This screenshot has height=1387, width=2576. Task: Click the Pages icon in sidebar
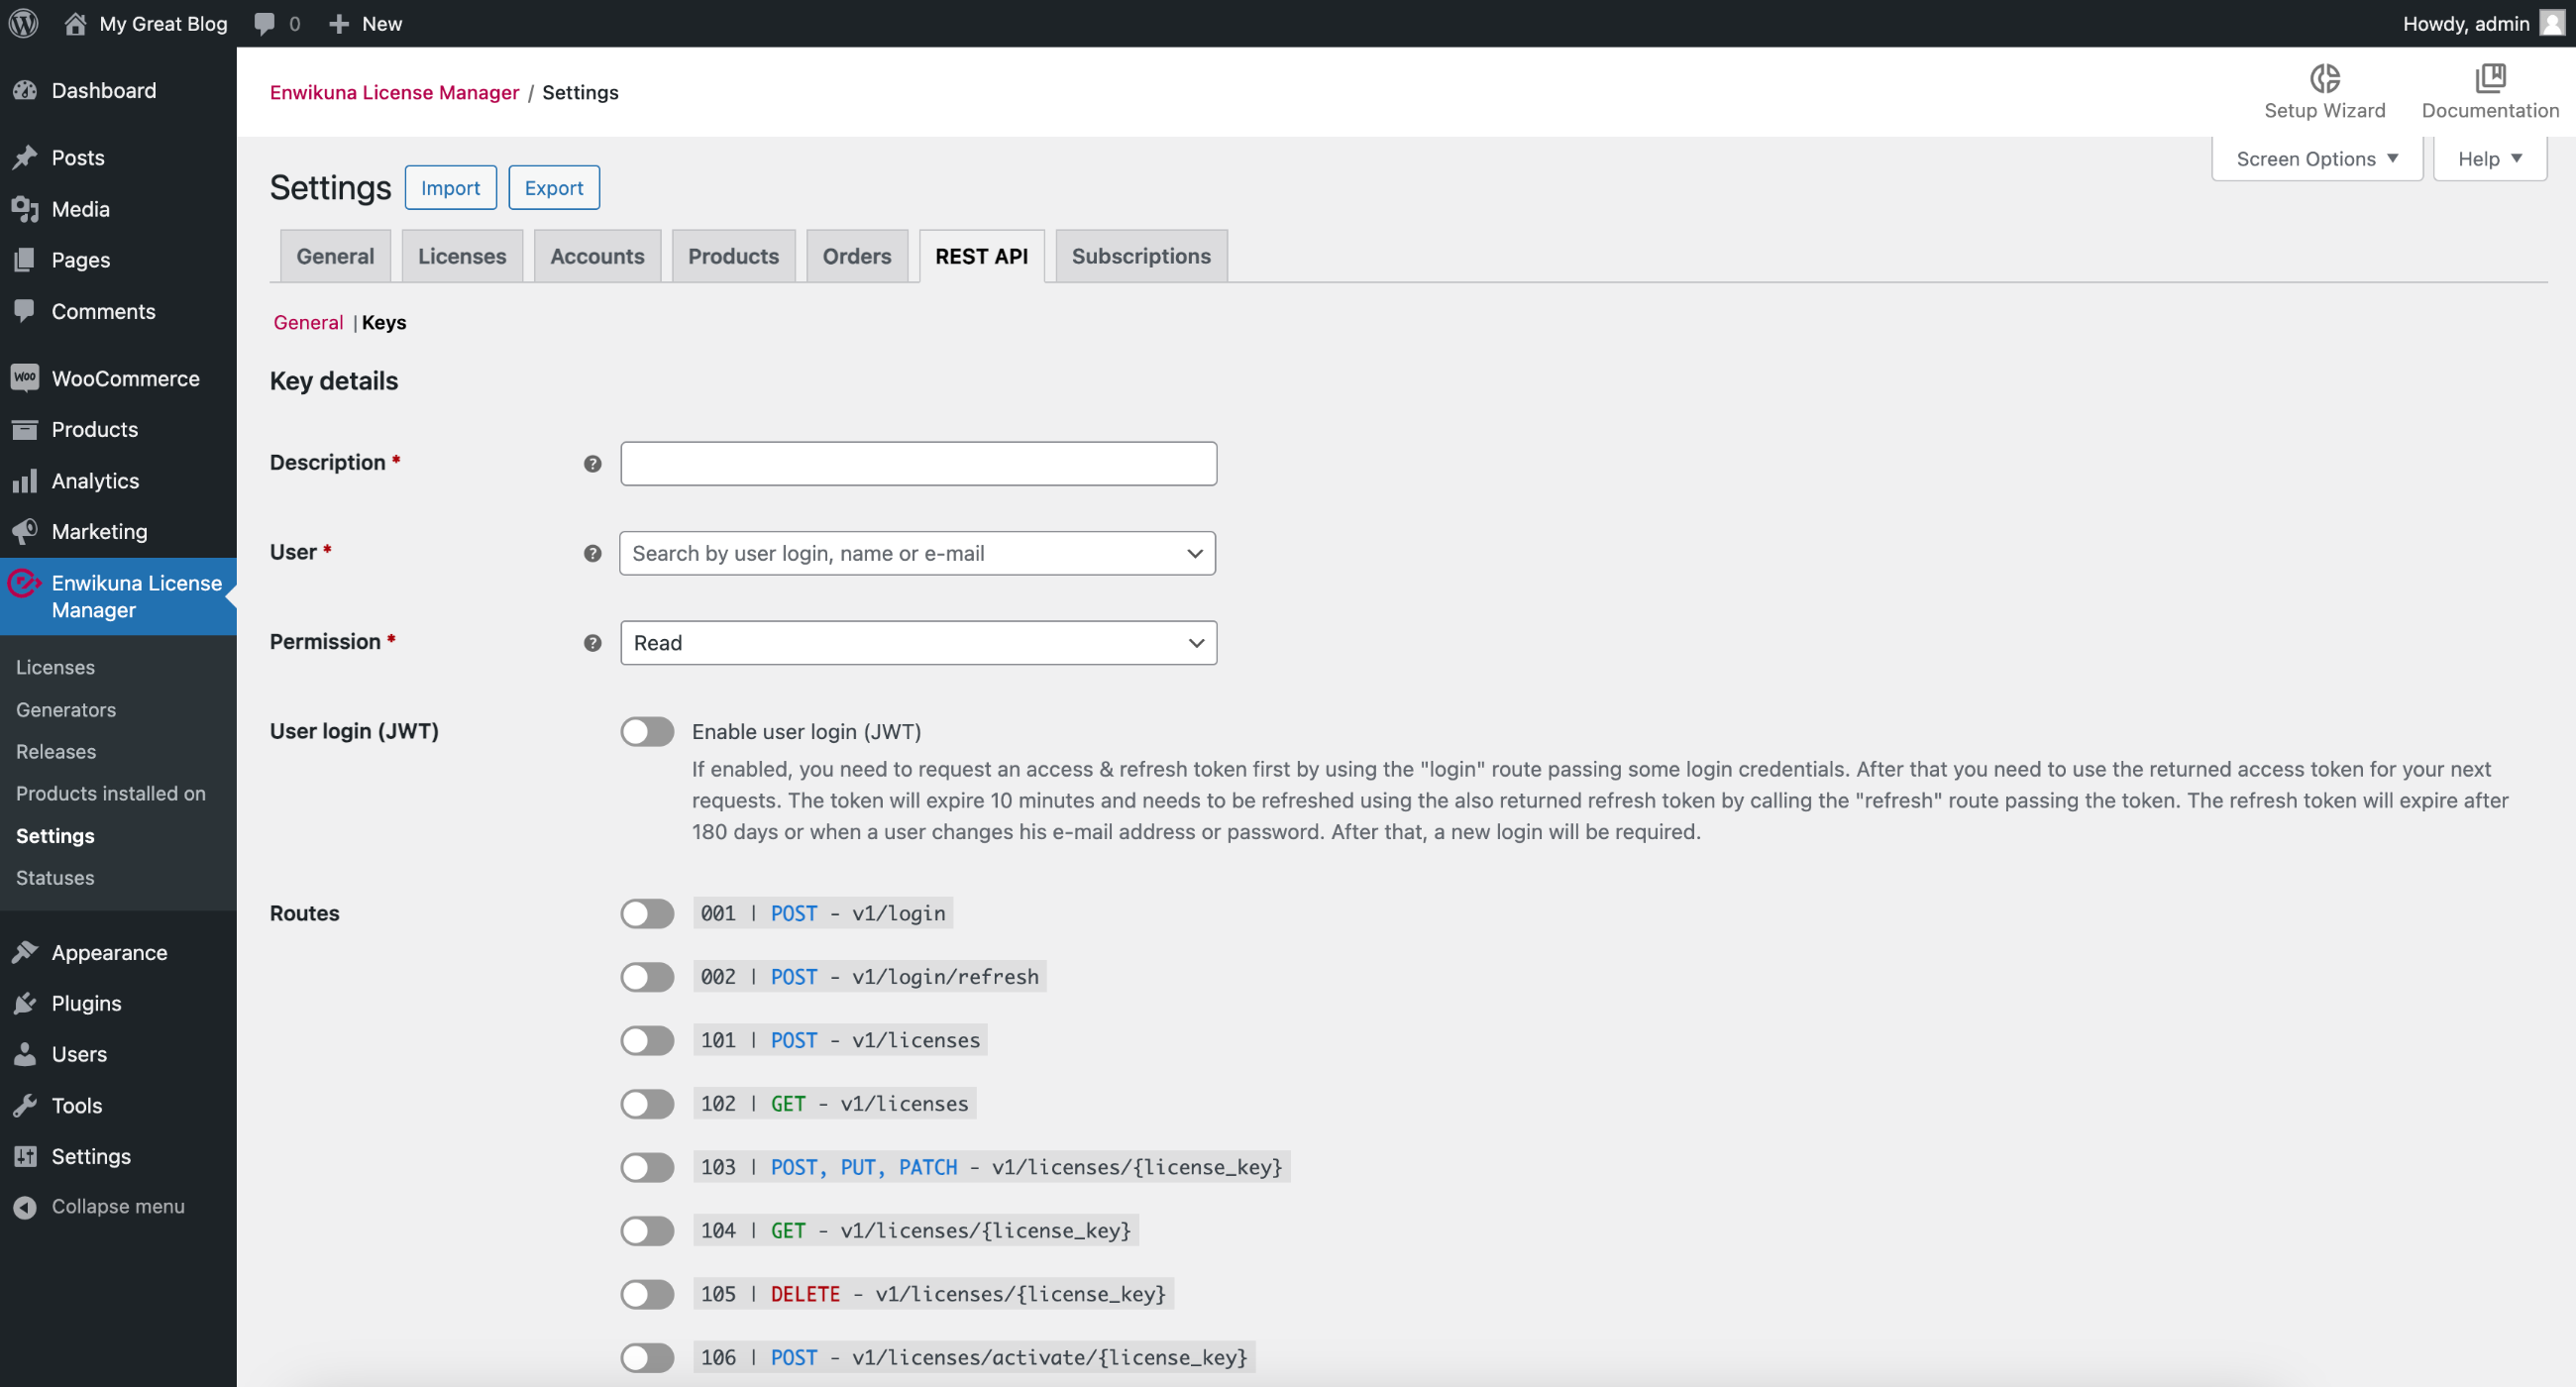pos(25,259)
